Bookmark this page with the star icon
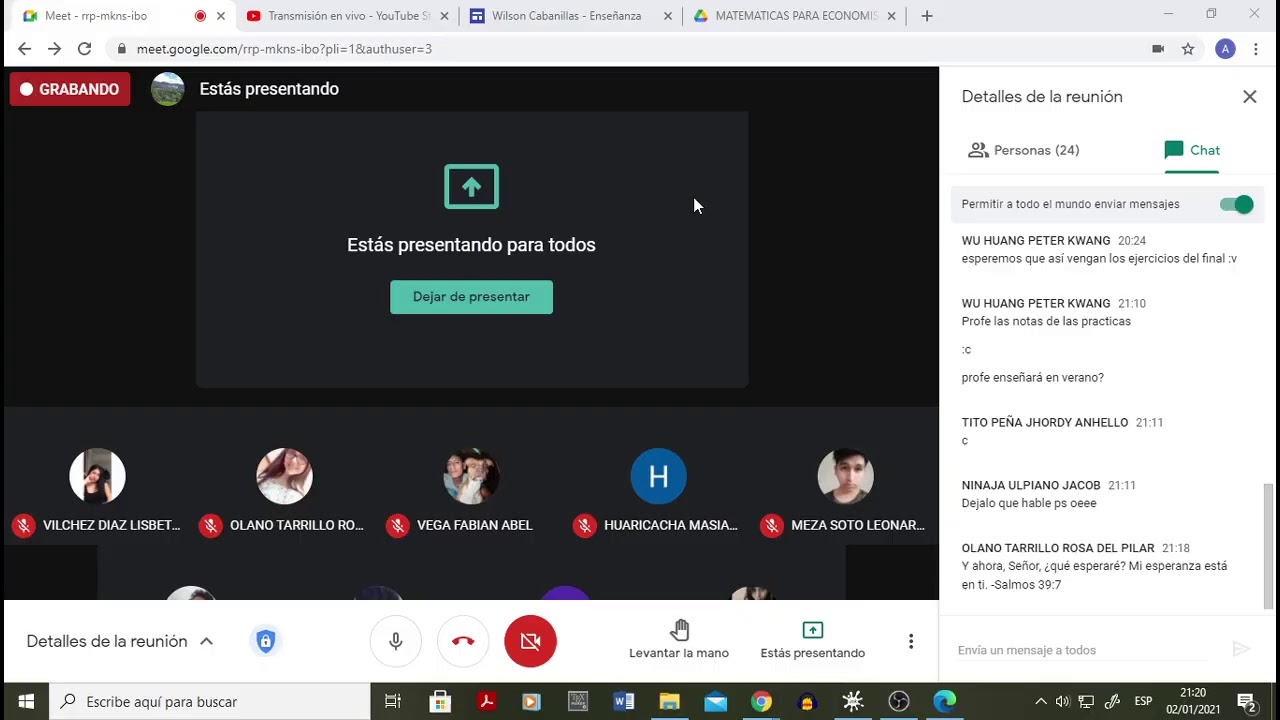 [1188, 49]
